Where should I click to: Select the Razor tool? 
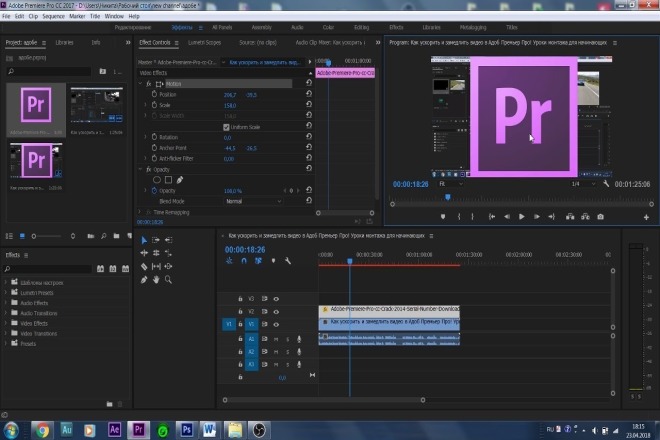point(144,267)
